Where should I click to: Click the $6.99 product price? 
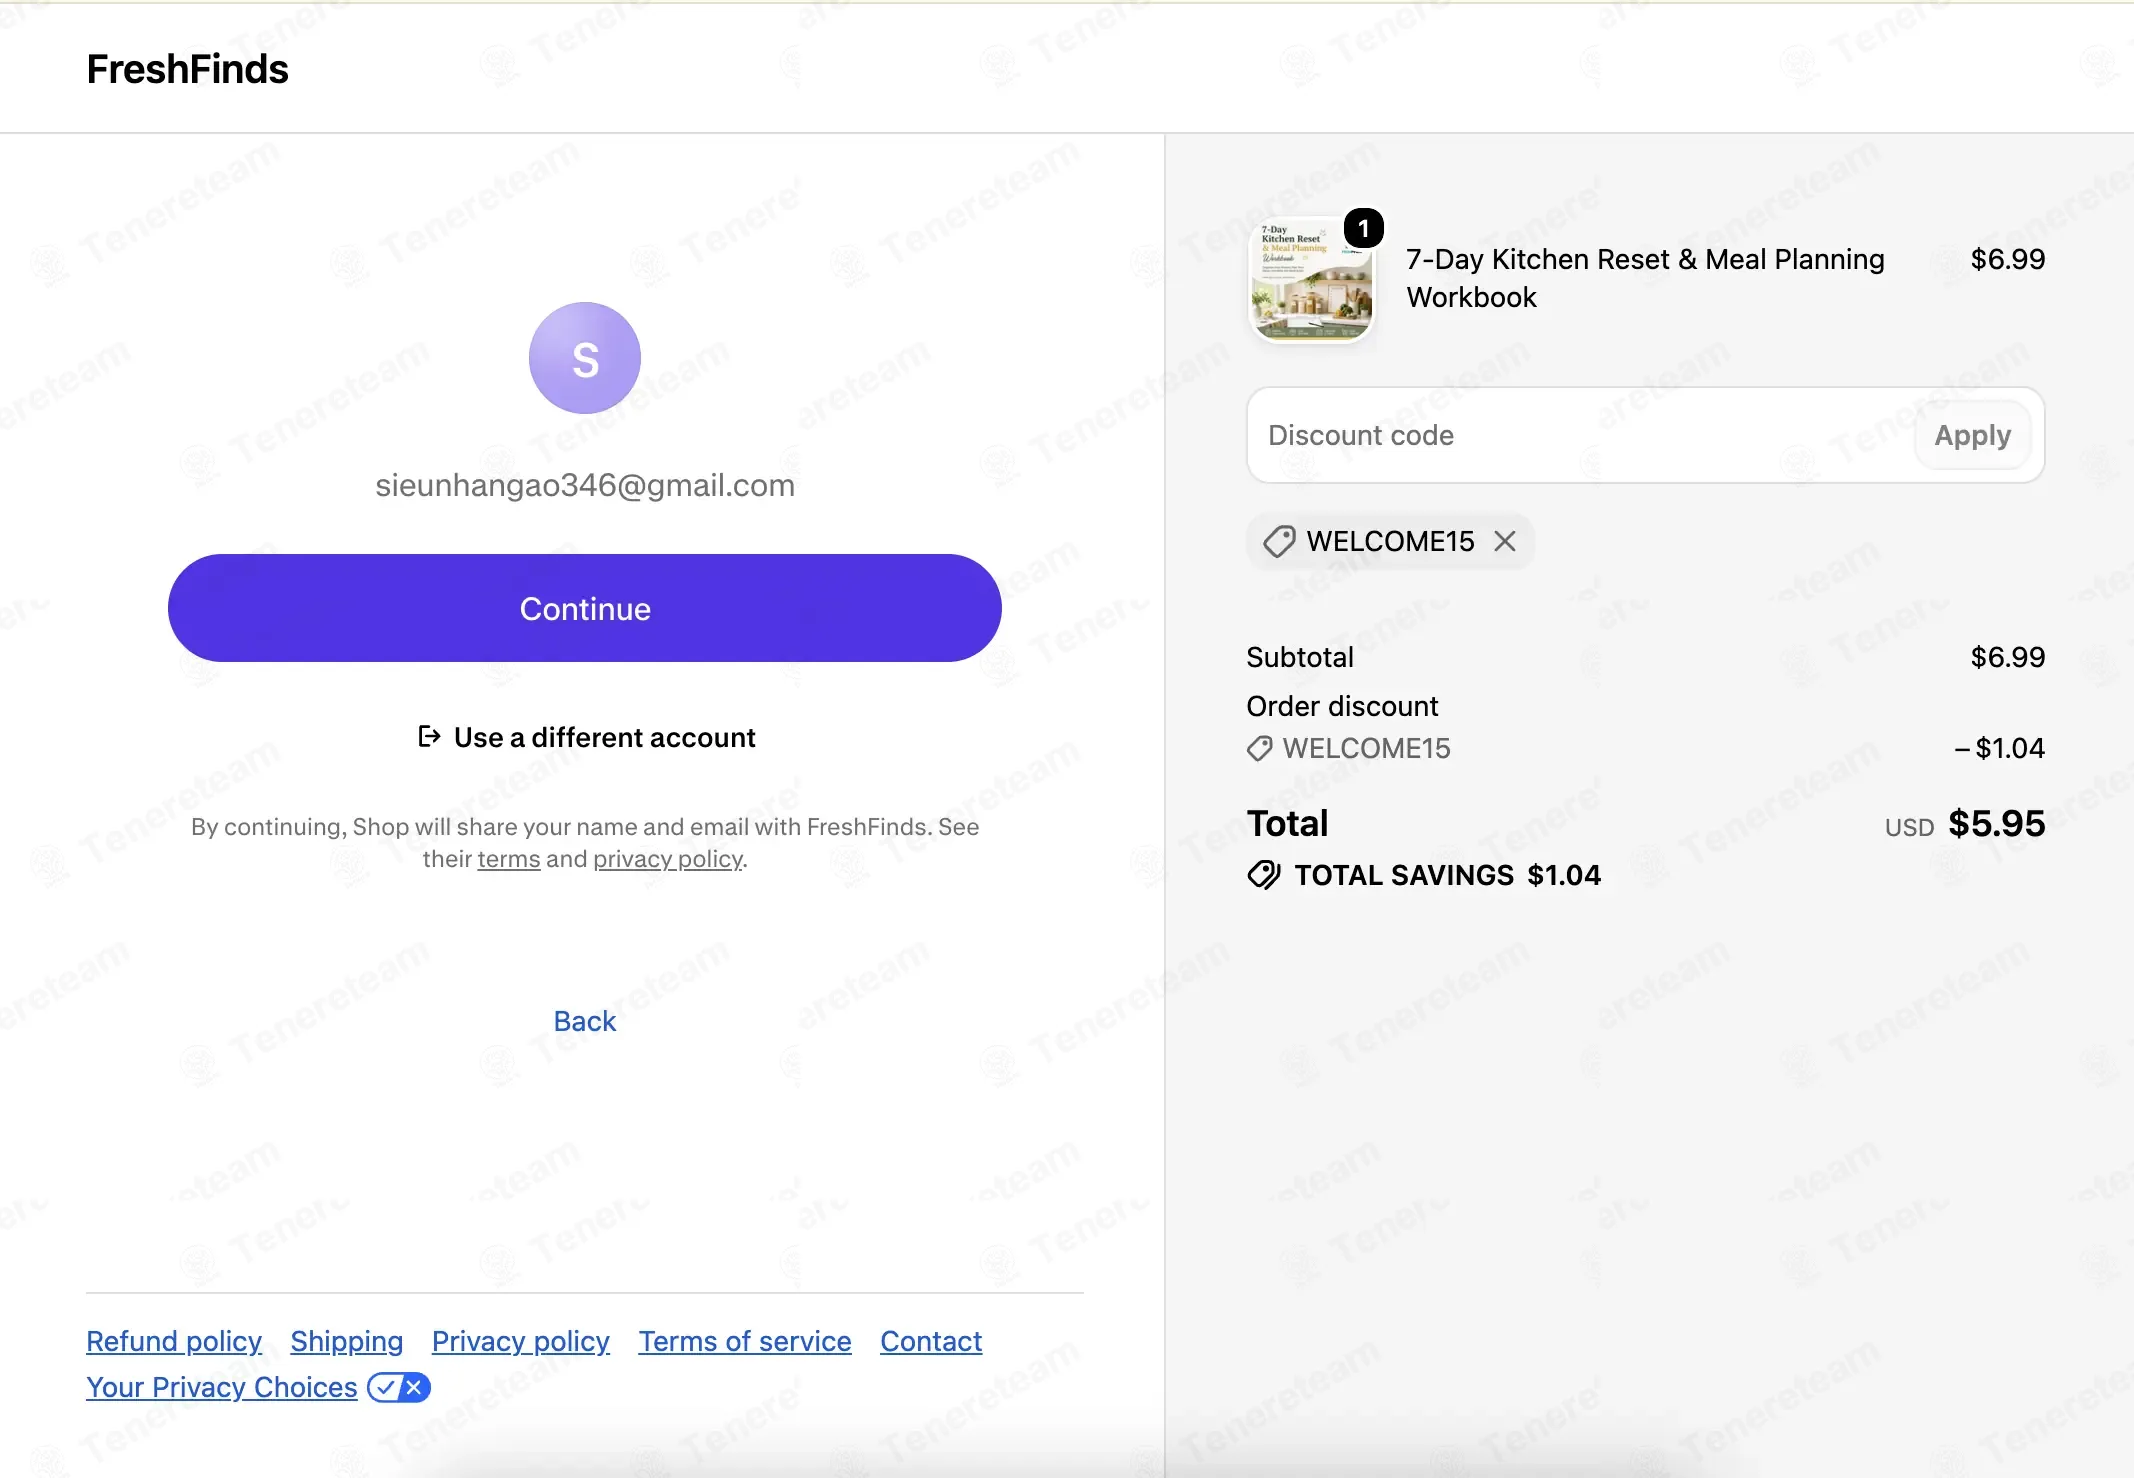coord(2008,259)
